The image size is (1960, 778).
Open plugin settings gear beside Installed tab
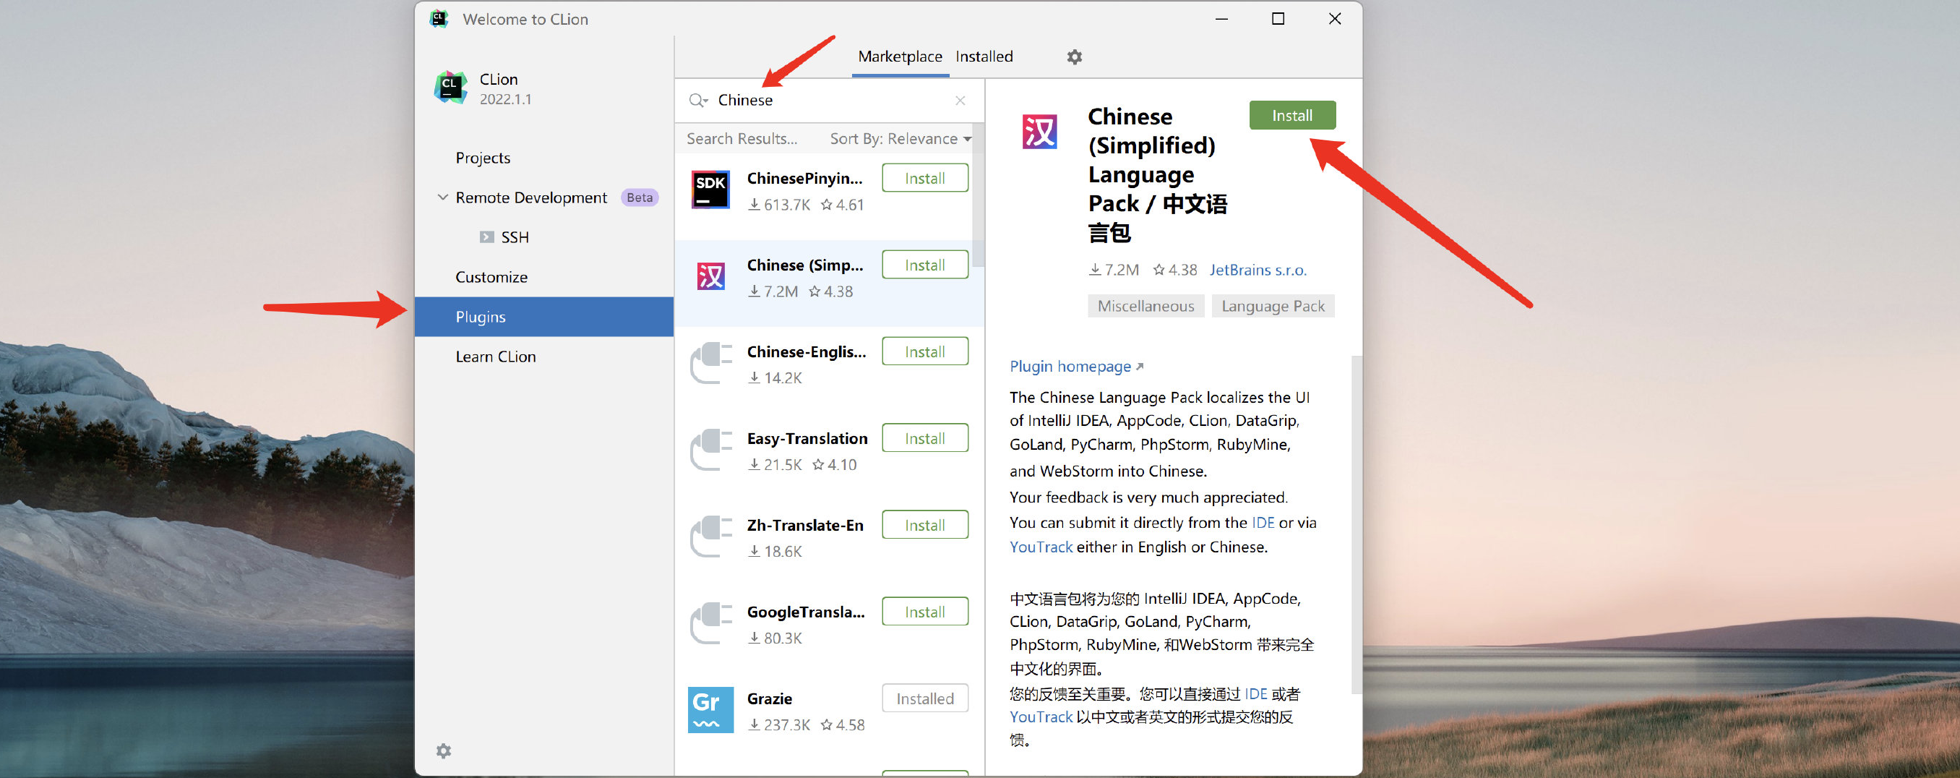point(1074,57)
